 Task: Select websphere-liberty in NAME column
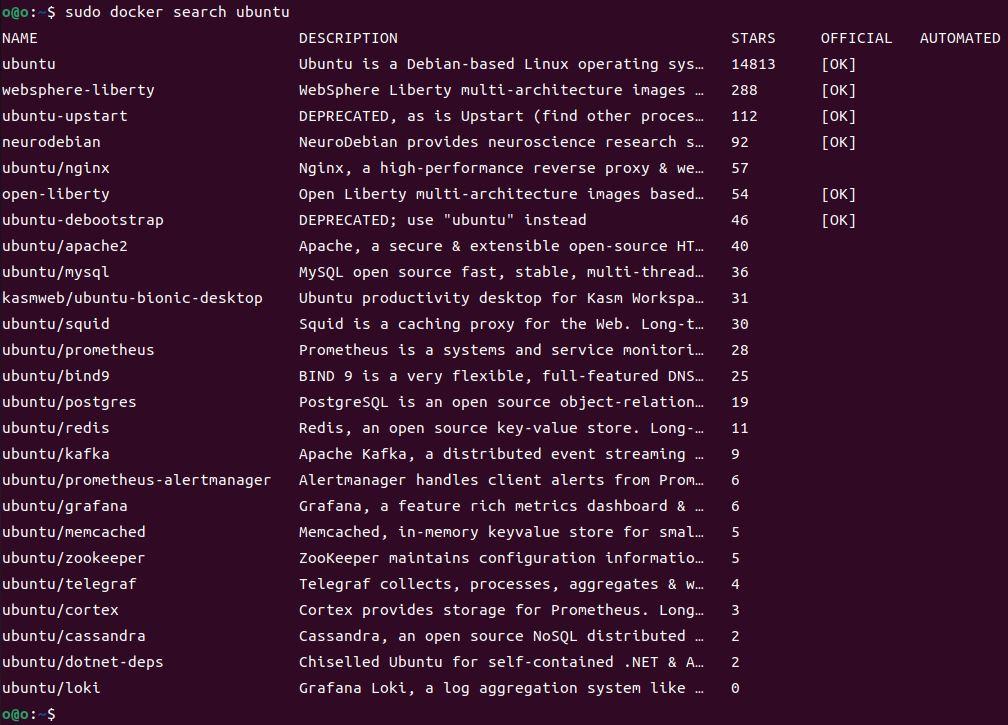[x=78, y=90]
